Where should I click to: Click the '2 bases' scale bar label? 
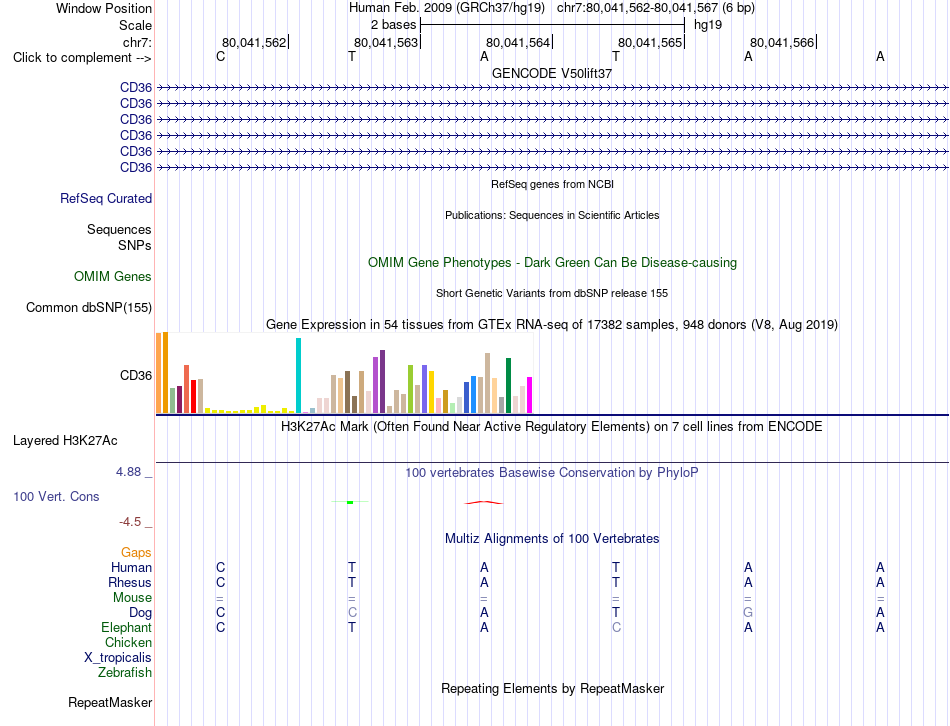(393, 25)
